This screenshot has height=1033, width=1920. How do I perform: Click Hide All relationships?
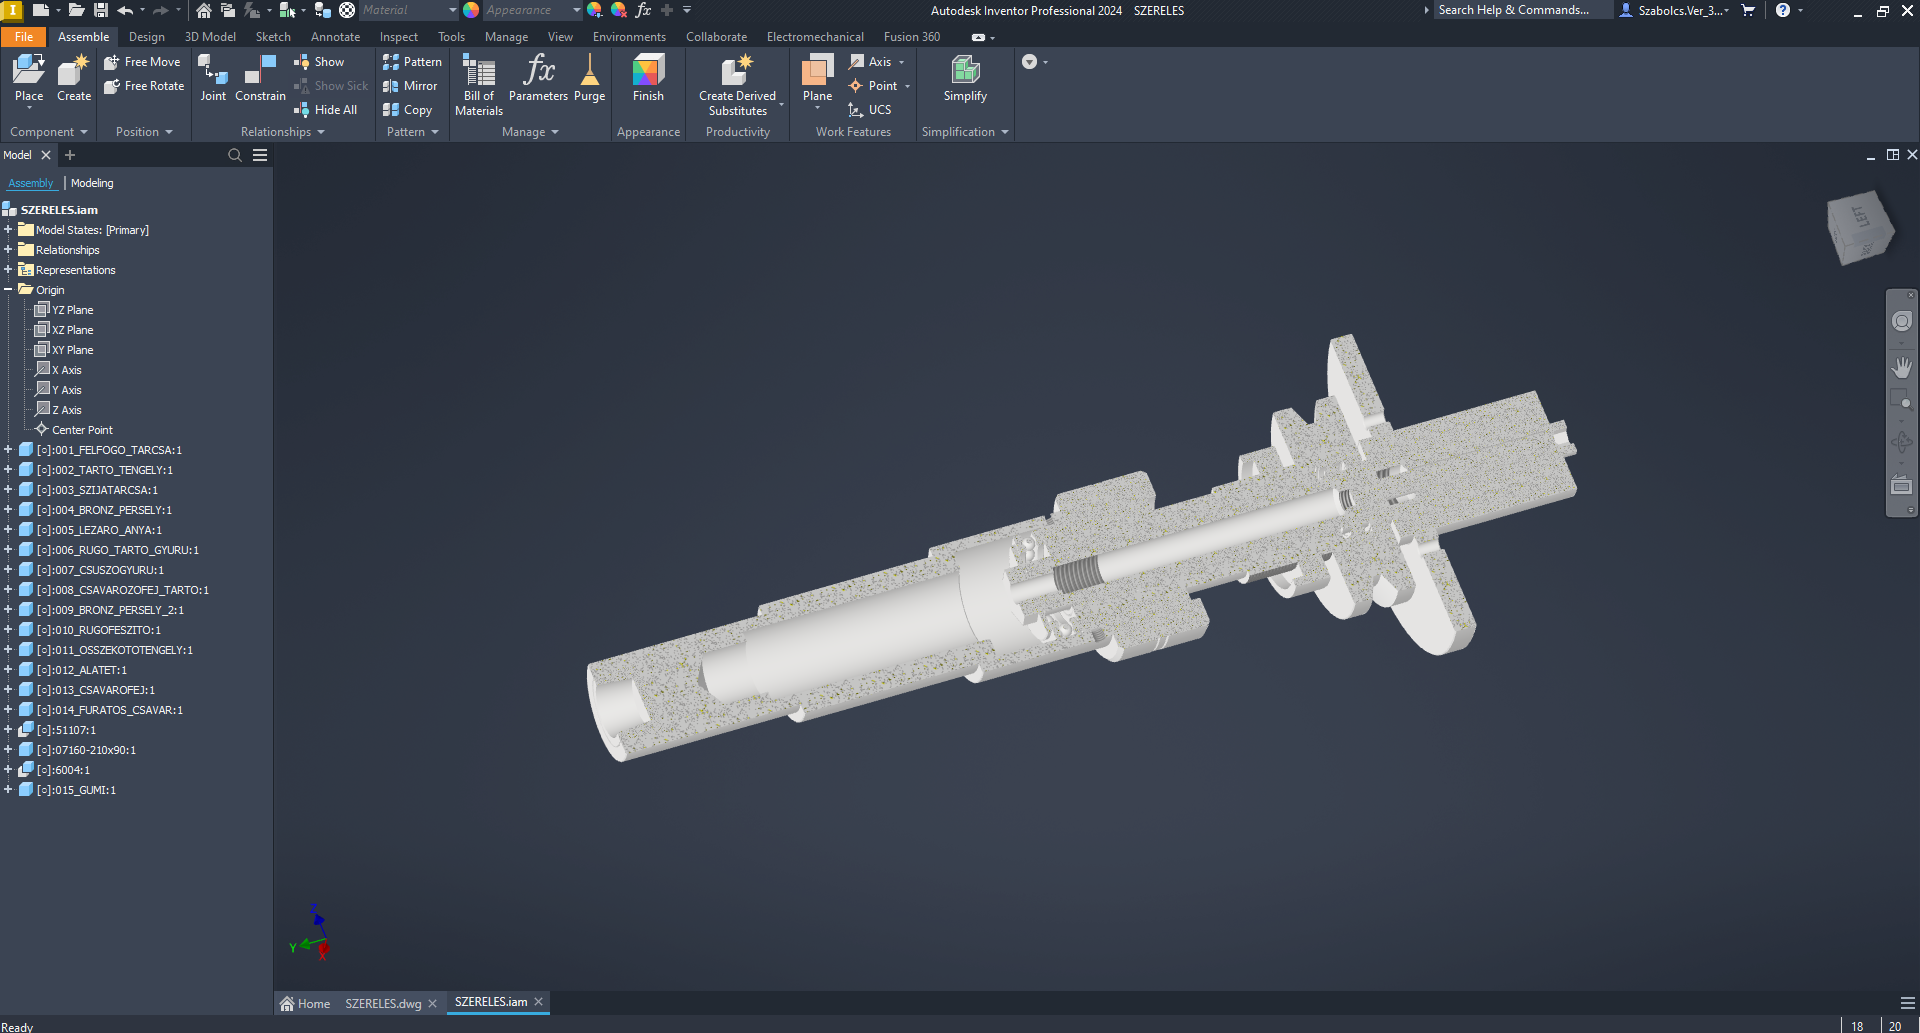pyautogui.click(x=325, y=110)
